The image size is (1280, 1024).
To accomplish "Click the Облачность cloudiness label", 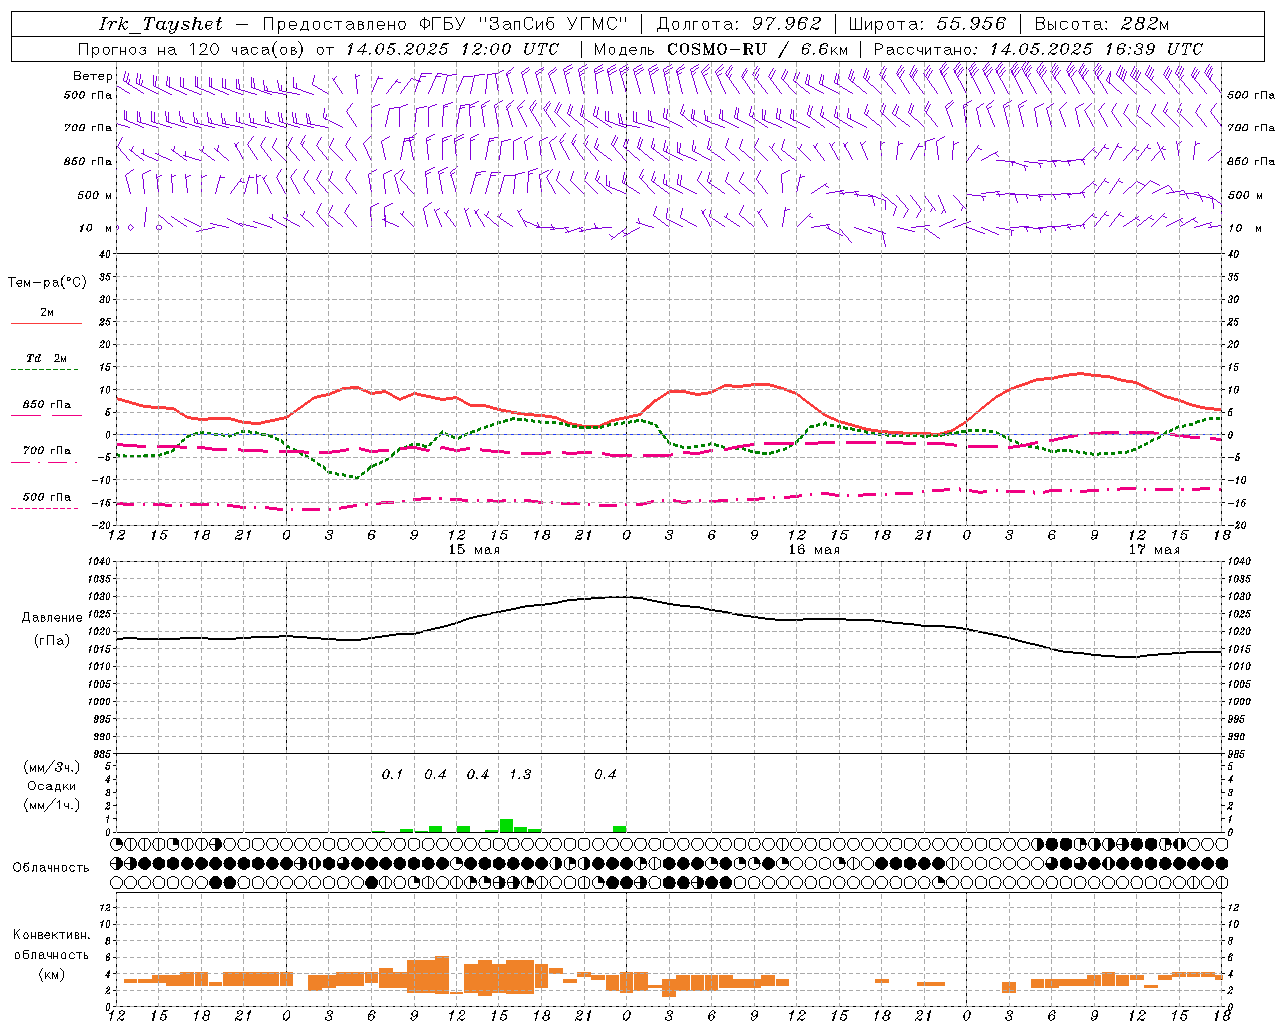I will [50, 867].
